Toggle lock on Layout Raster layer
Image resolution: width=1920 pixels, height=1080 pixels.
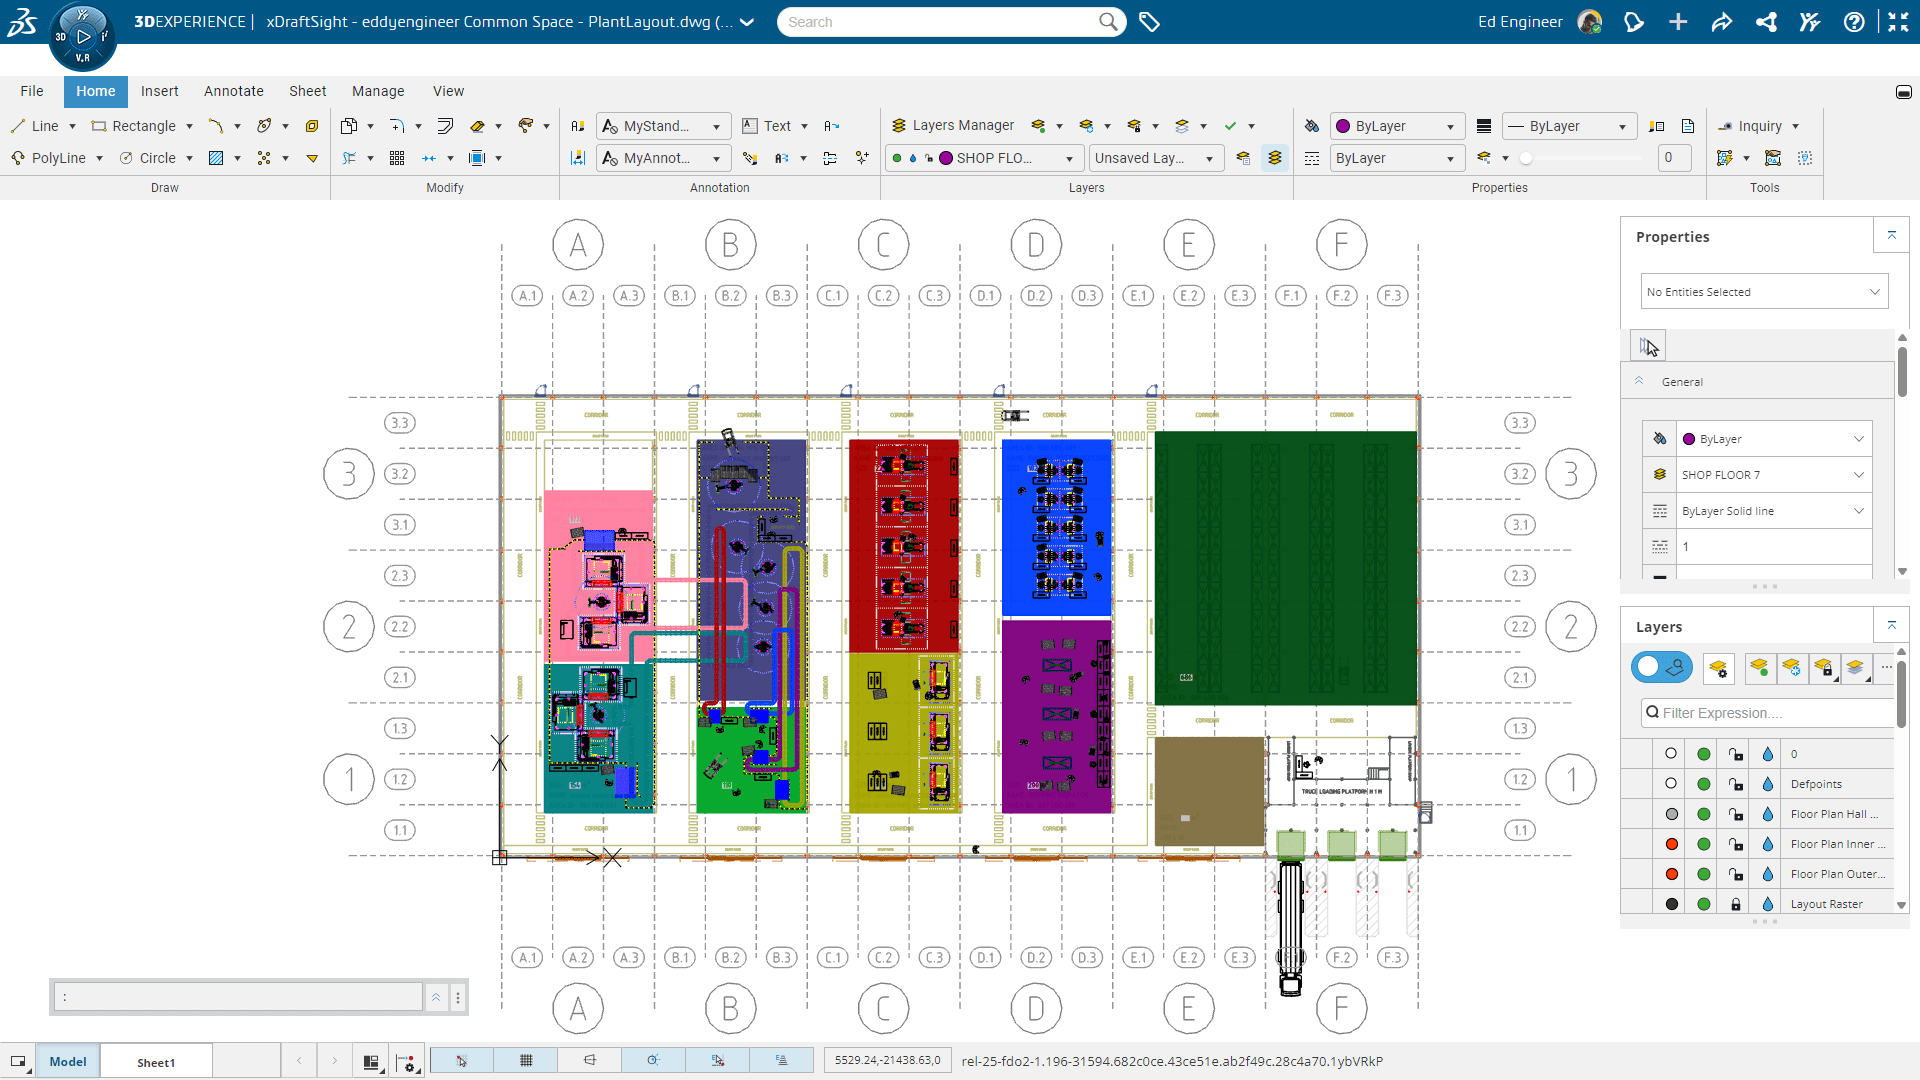pyautogui.click(x=1736, y=904)
